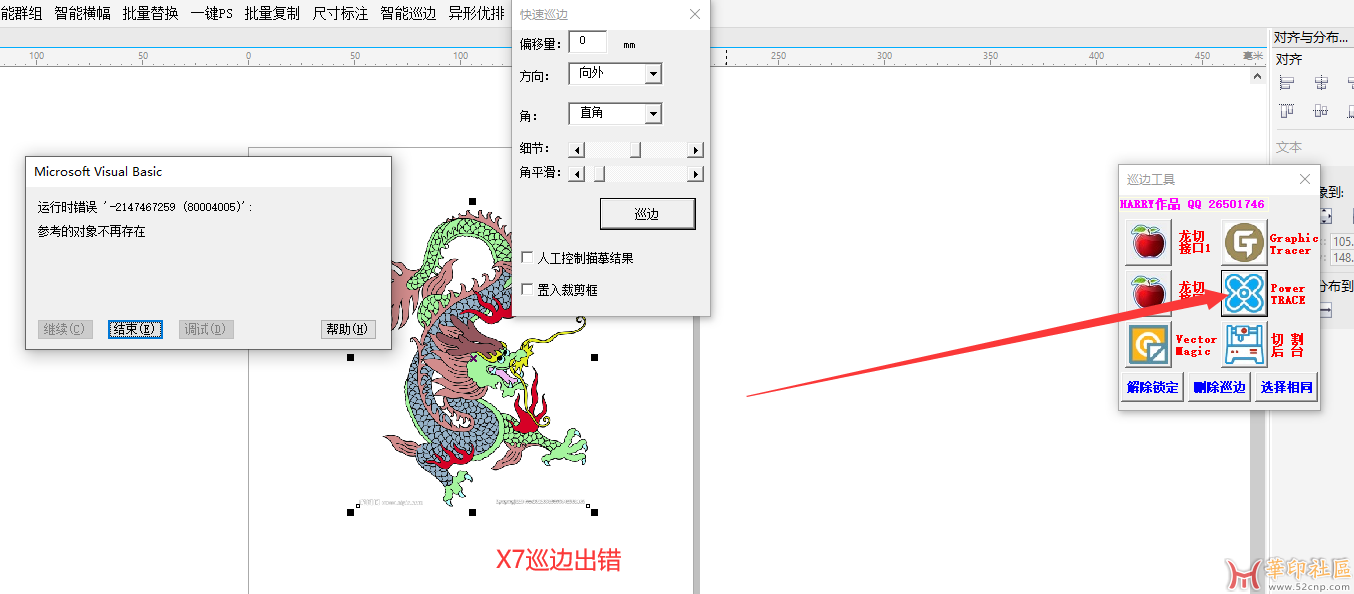Click the top apple icon for 龙切接口1
The image size is (1354, 594).
(1148, 243)
